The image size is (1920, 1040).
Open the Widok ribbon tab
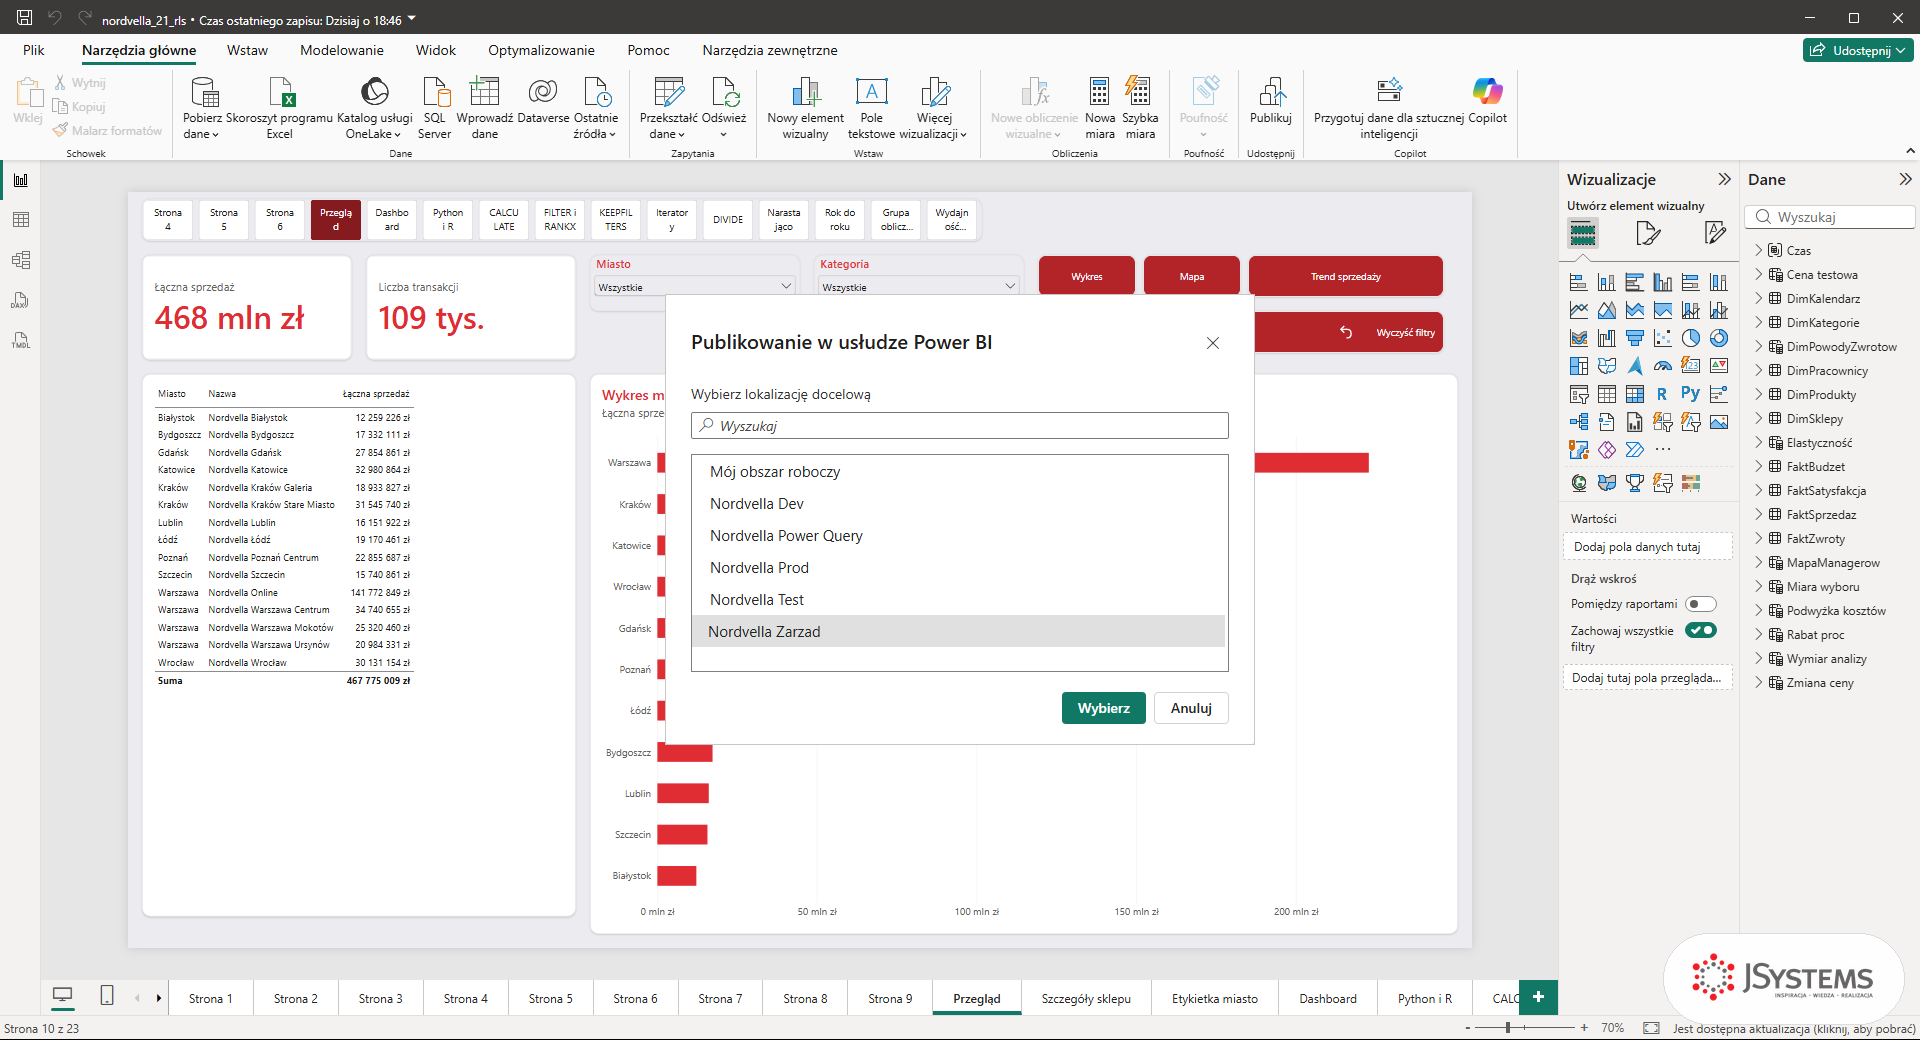click(x=436, y=50)
